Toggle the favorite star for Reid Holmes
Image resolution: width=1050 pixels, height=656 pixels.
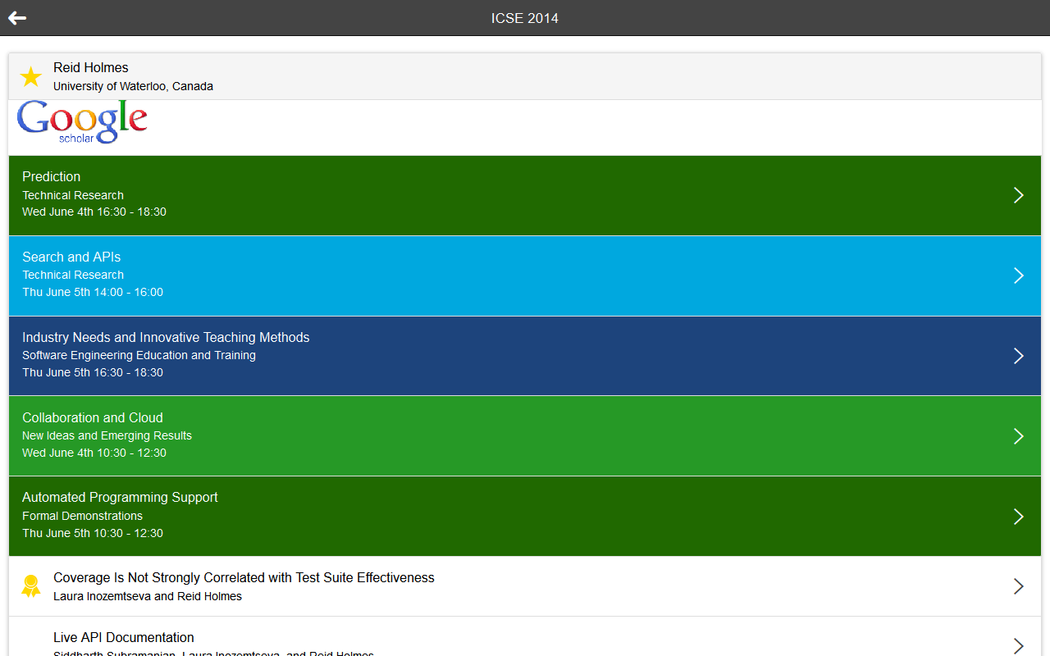coord(31,77)
